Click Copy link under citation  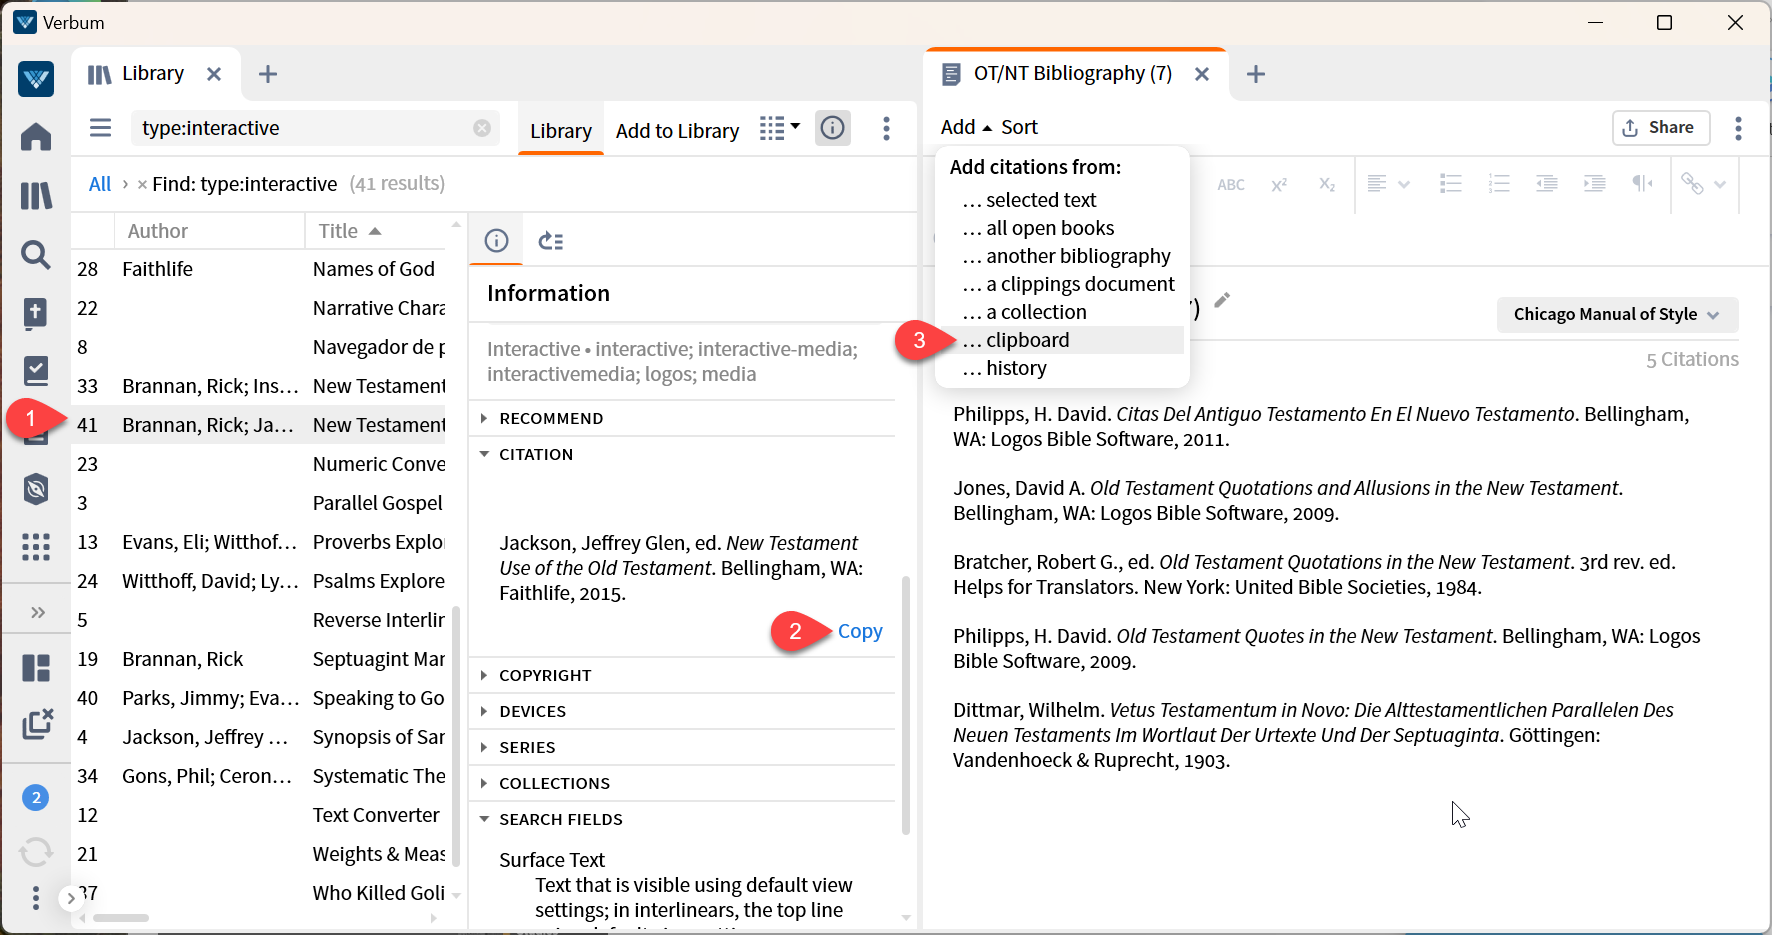860,631
